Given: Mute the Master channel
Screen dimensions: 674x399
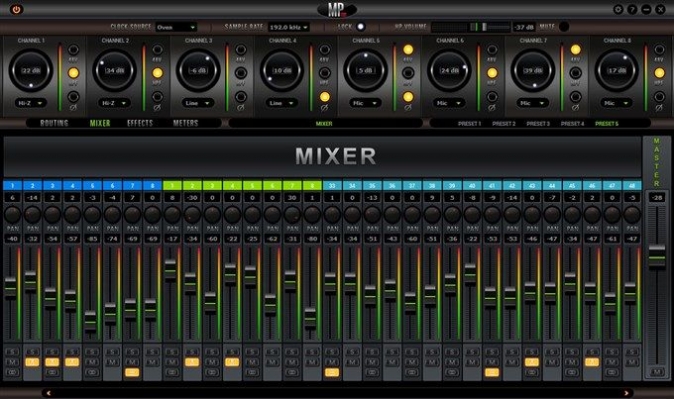Looking at the screenshot, I should coord(657,372).
